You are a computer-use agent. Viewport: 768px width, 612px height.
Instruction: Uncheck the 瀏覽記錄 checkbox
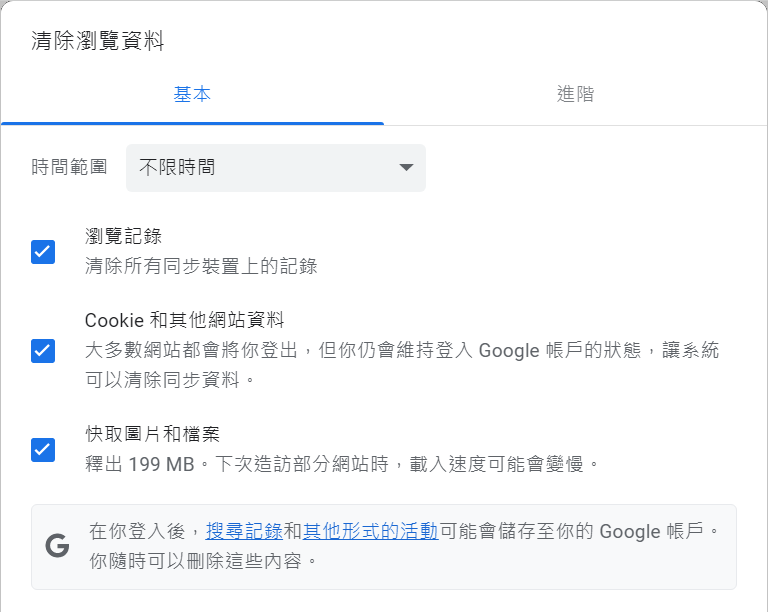click(43, 252)
